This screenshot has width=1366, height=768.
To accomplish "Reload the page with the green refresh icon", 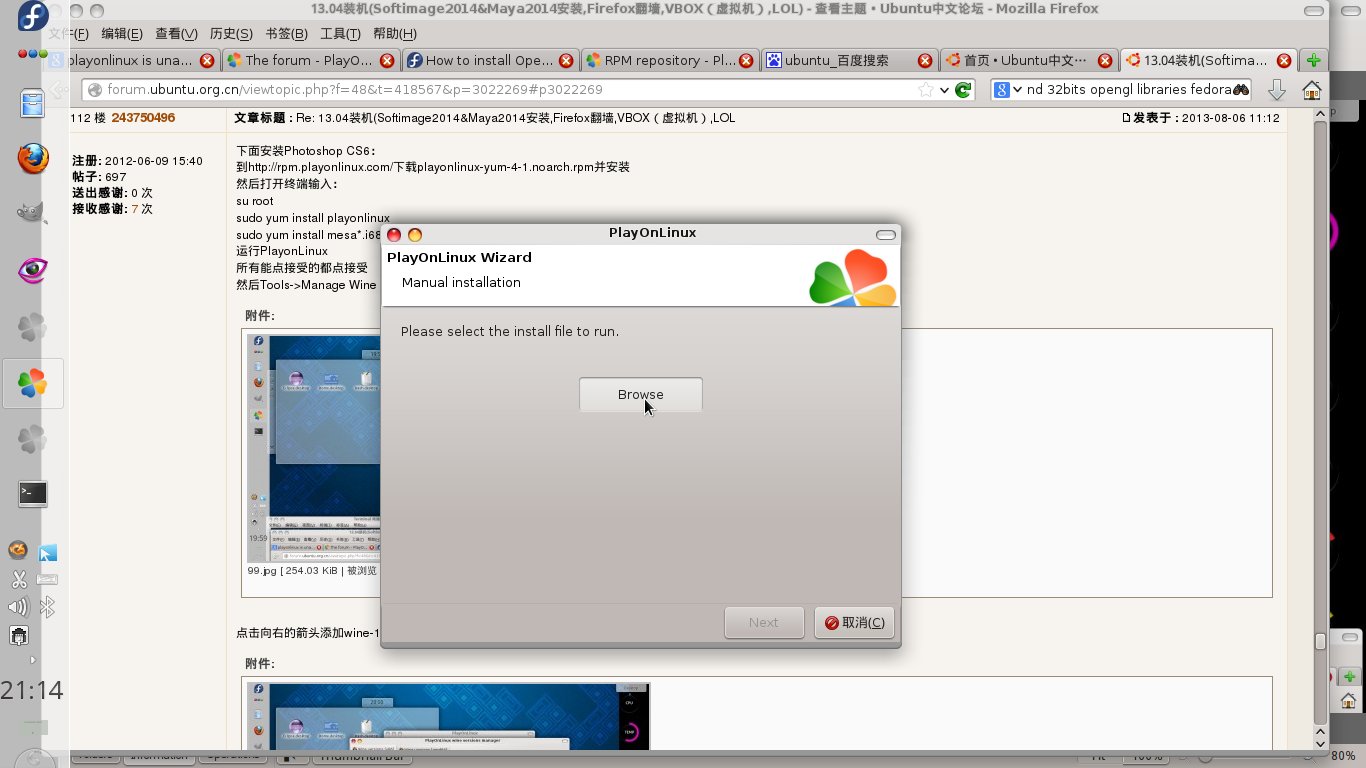I will coord(964,89).
